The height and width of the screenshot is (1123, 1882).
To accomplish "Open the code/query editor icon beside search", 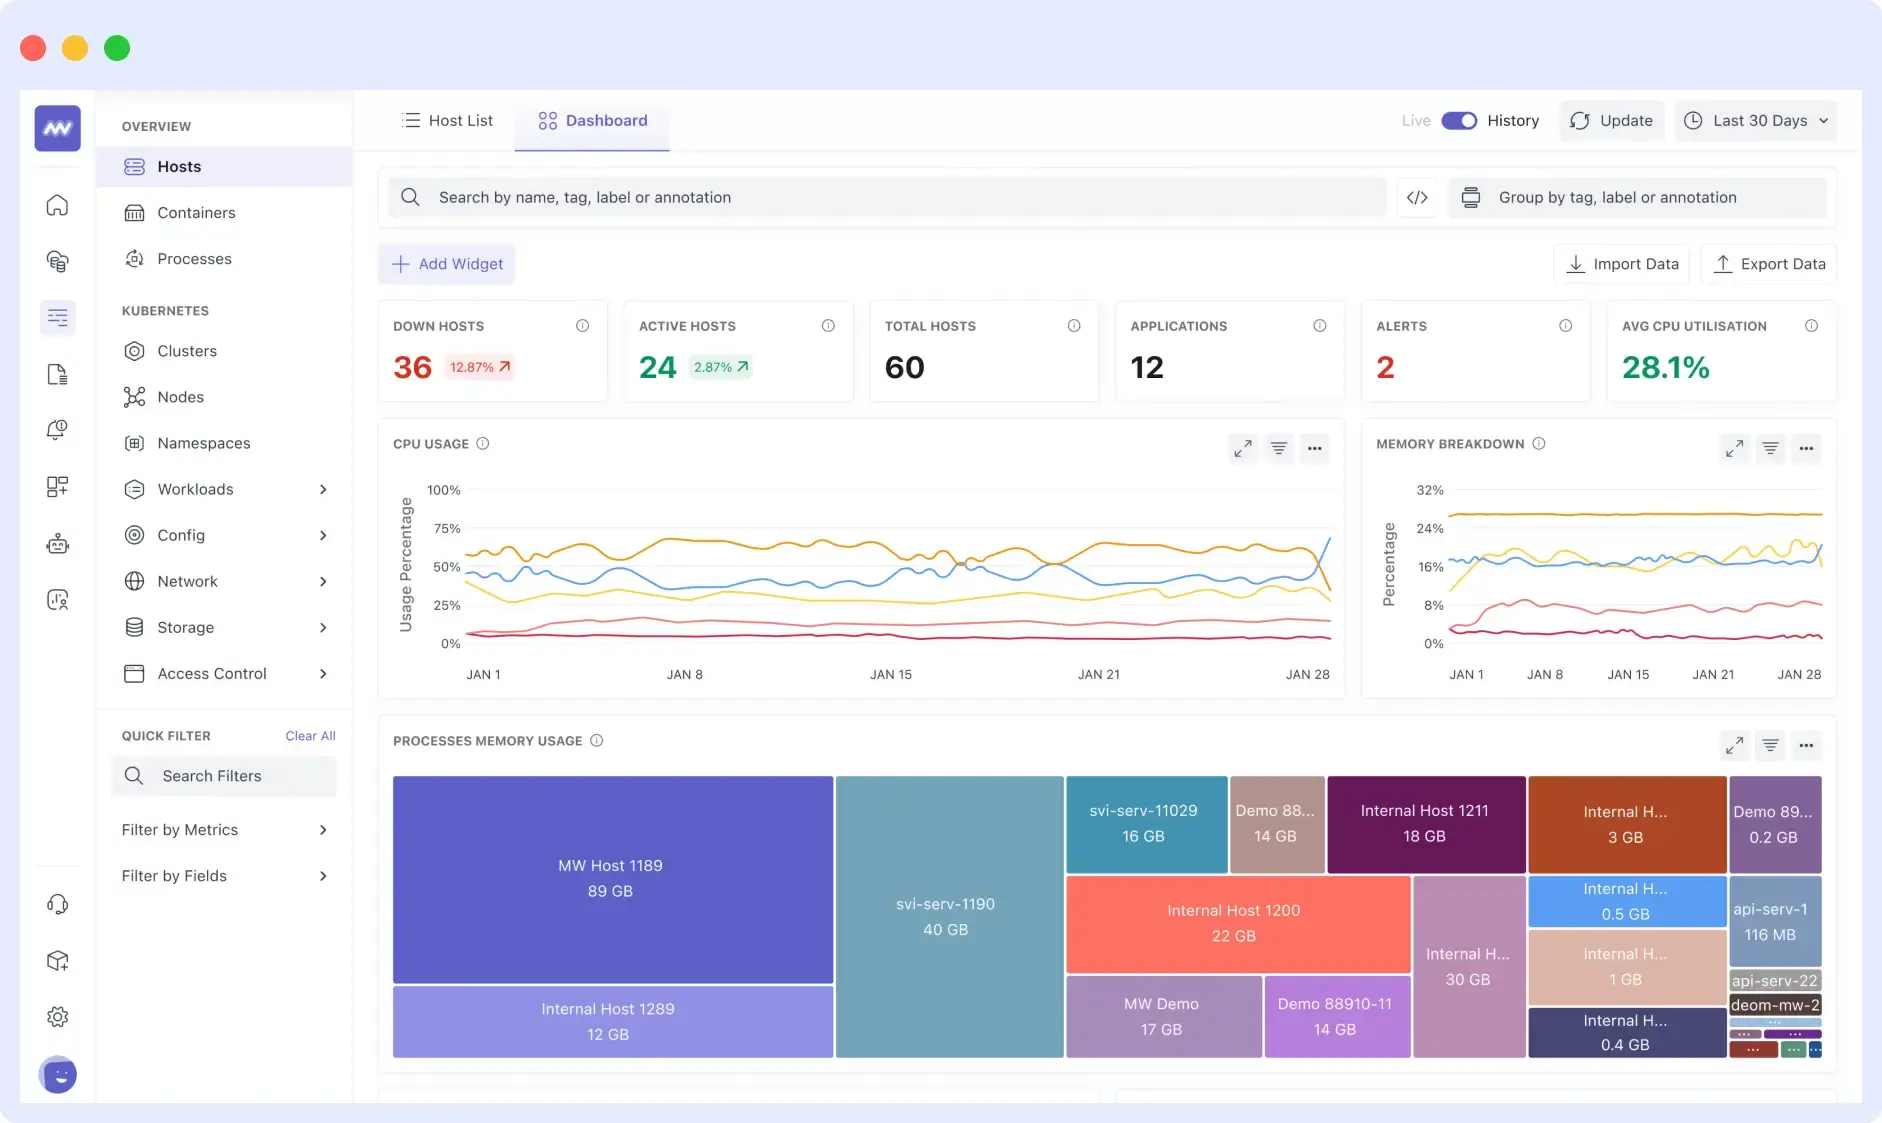I will [x=1418, y=197].
